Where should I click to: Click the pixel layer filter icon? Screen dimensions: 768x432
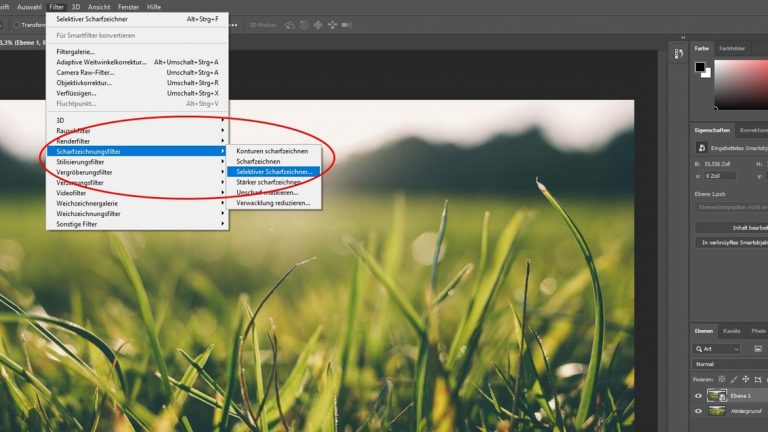pyautogui.click(x=755, y=349)
